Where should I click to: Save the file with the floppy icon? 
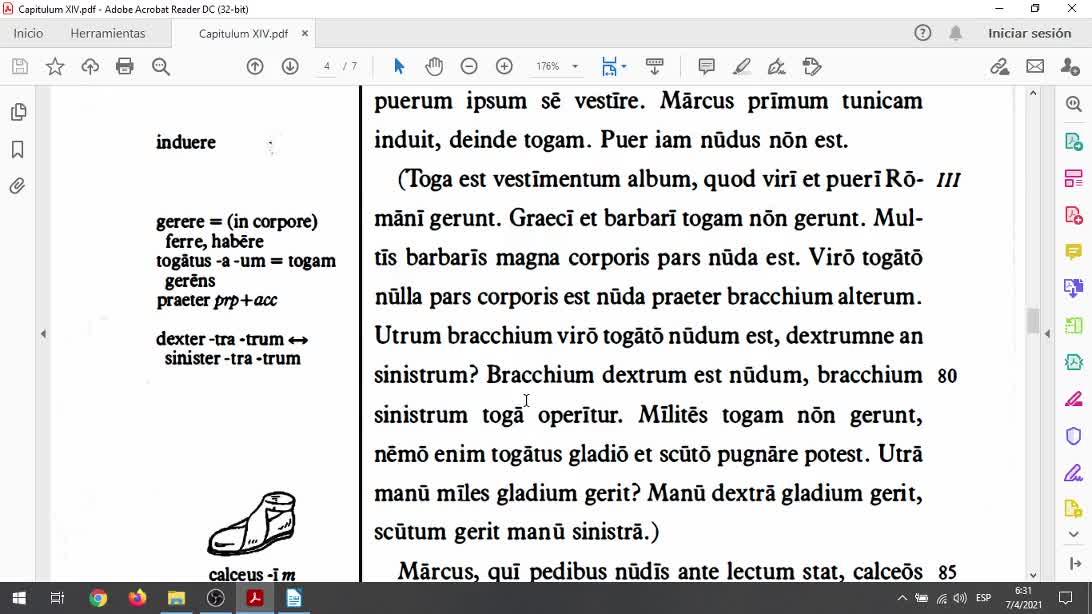pos(20,66)
